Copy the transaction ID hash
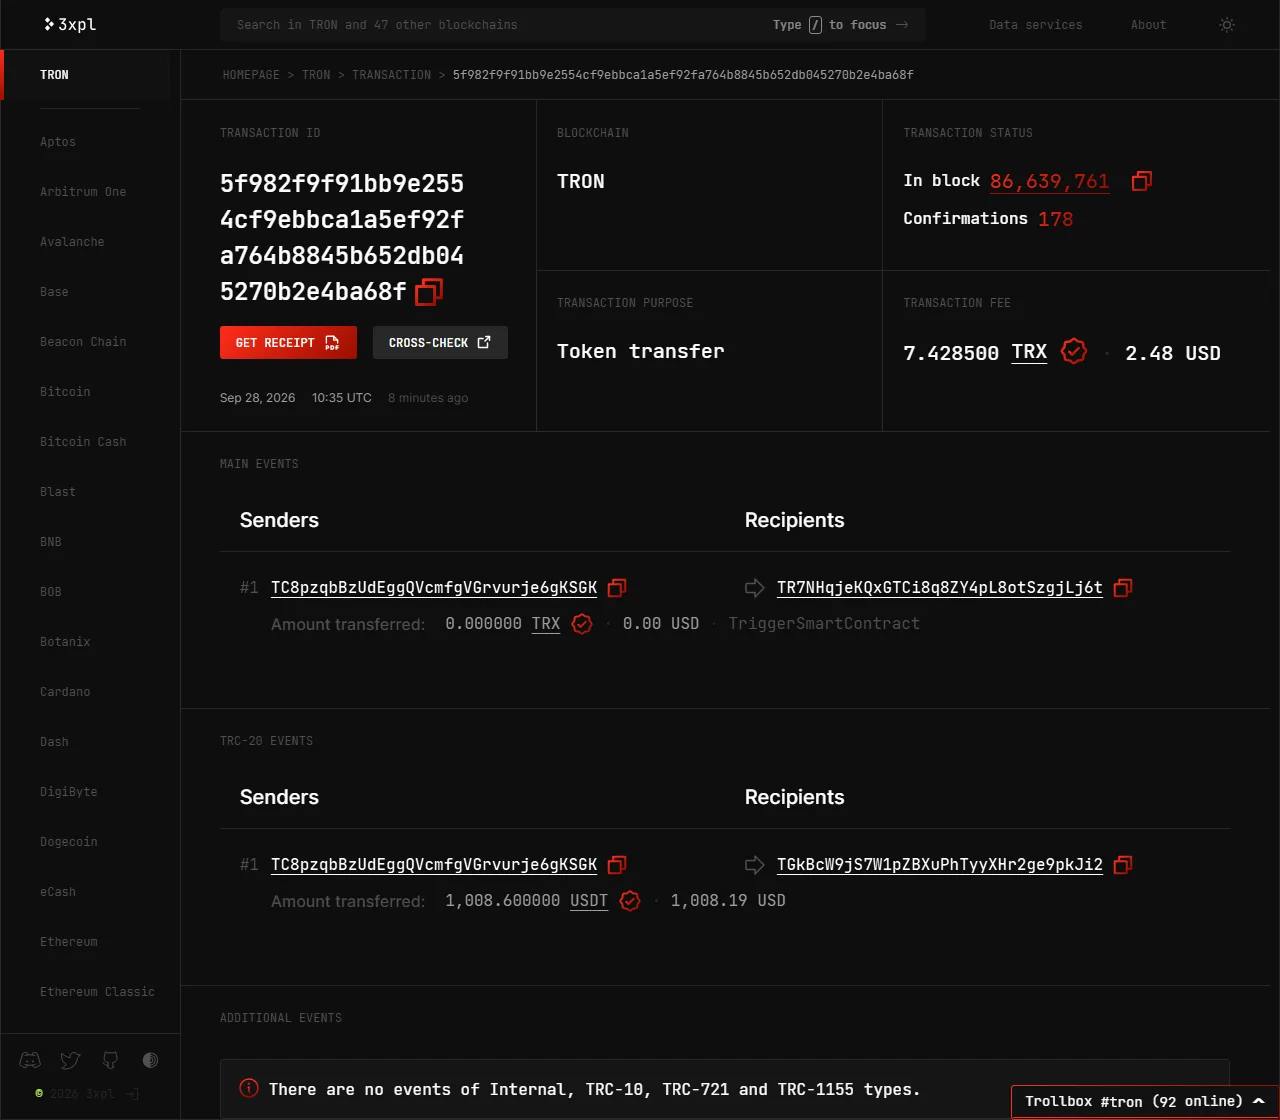The image size is (1280, 1120). tap(429, 292)
